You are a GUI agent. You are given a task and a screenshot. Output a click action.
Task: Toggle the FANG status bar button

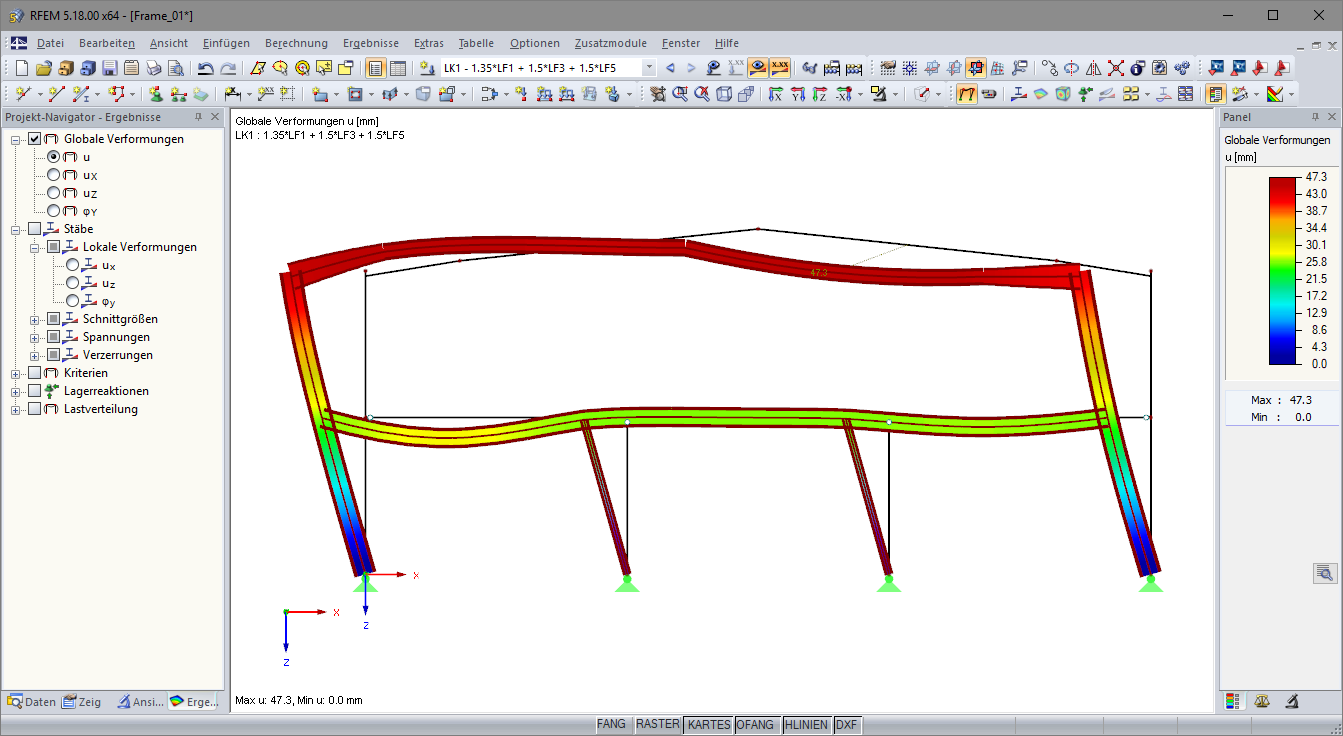point(612,724)
